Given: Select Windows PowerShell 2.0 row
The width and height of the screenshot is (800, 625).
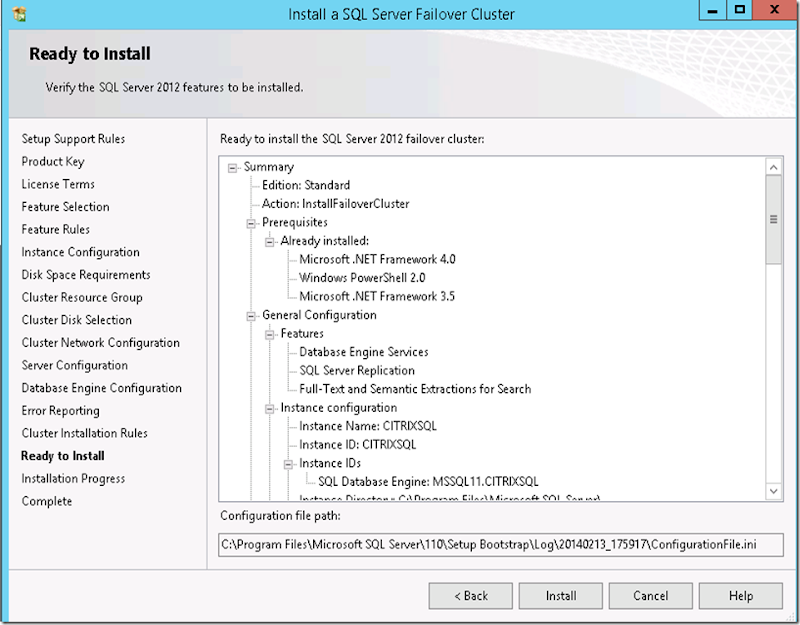Looking at the screenshot, I should pos(362,278).
